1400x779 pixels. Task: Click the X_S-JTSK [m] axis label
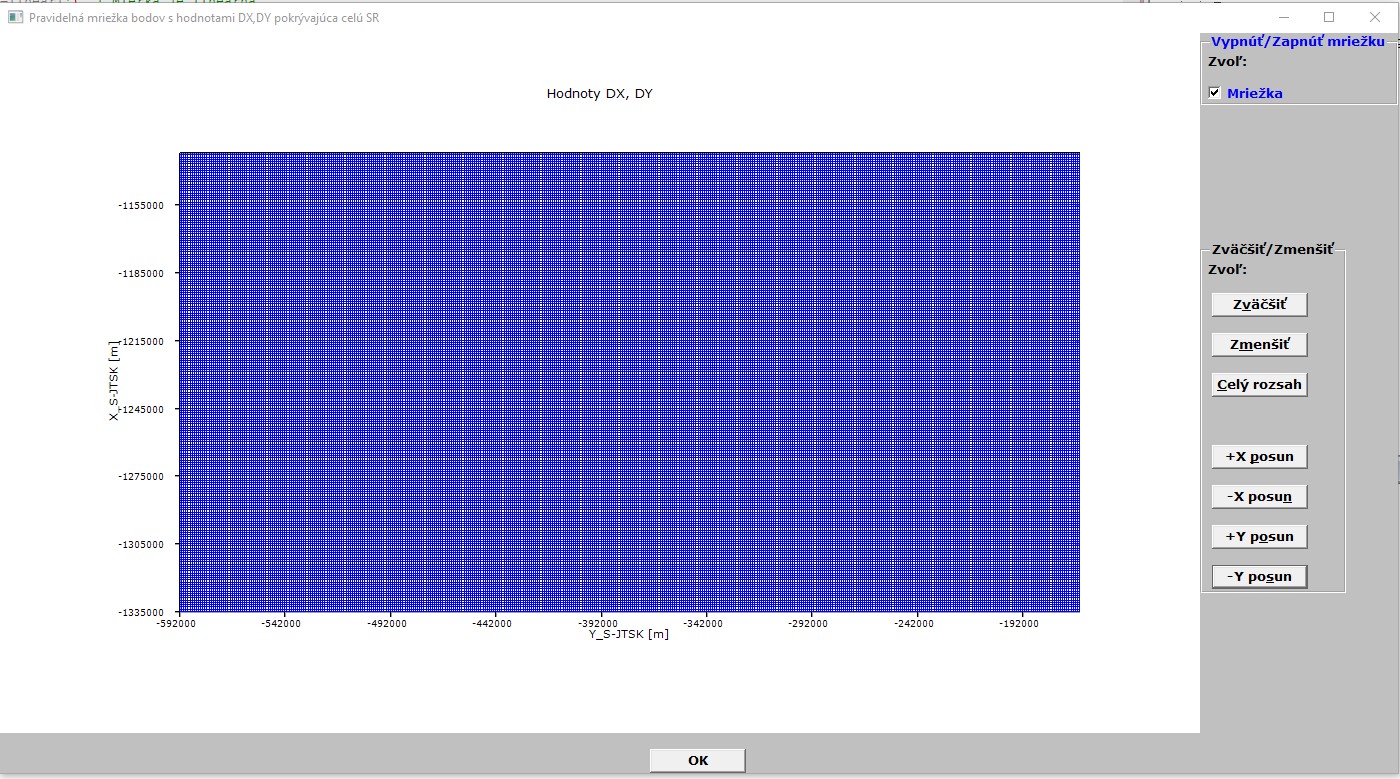[114, 379]
